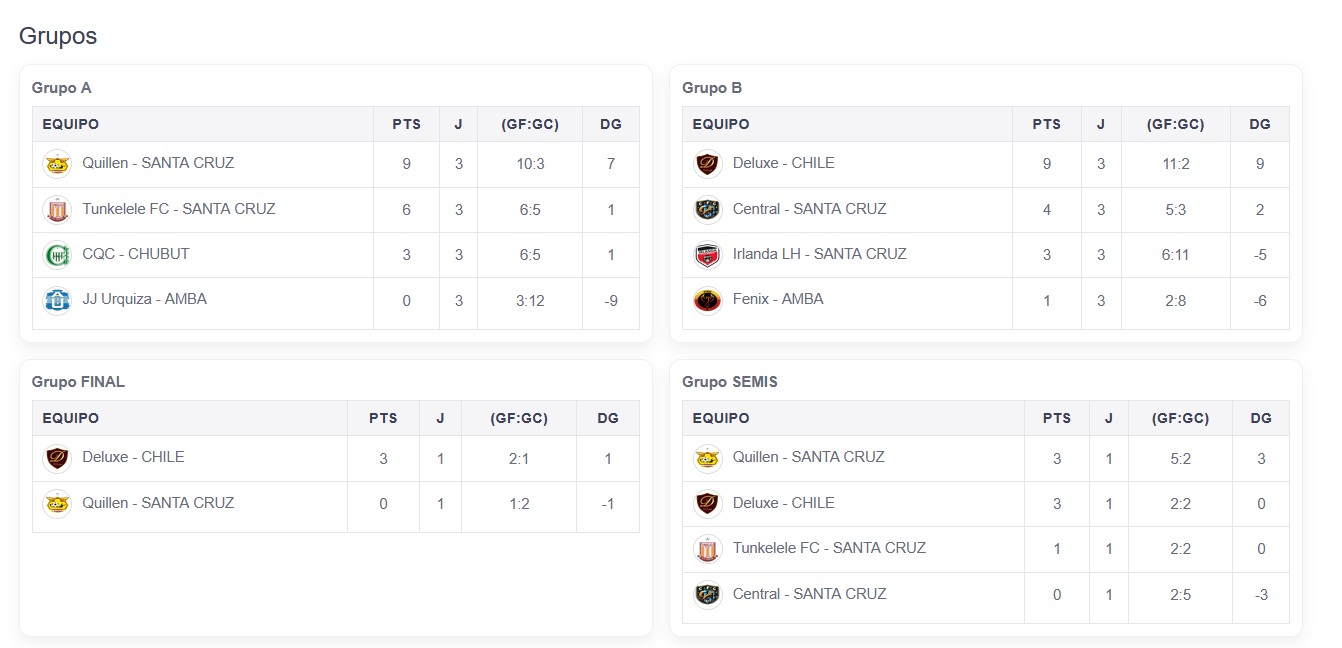Click the Quillen team logo in Grupo A
Viewport: 1342px width, 648px height.
[x=58, y=164]
